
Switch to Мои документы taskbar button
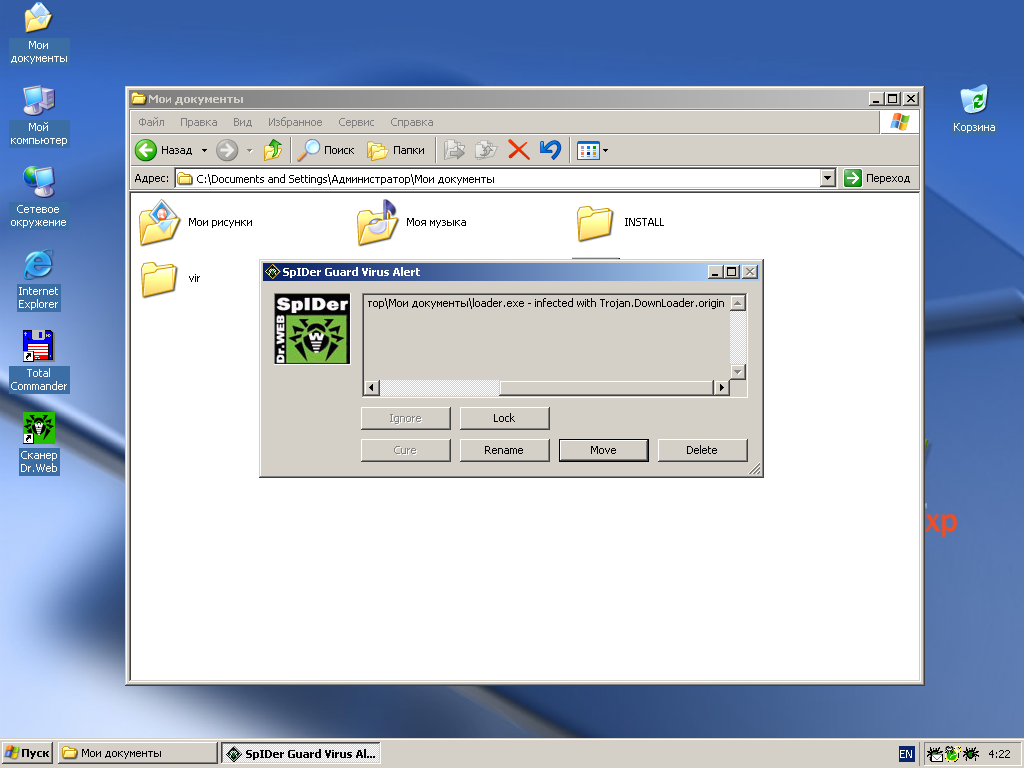point(137,754)
